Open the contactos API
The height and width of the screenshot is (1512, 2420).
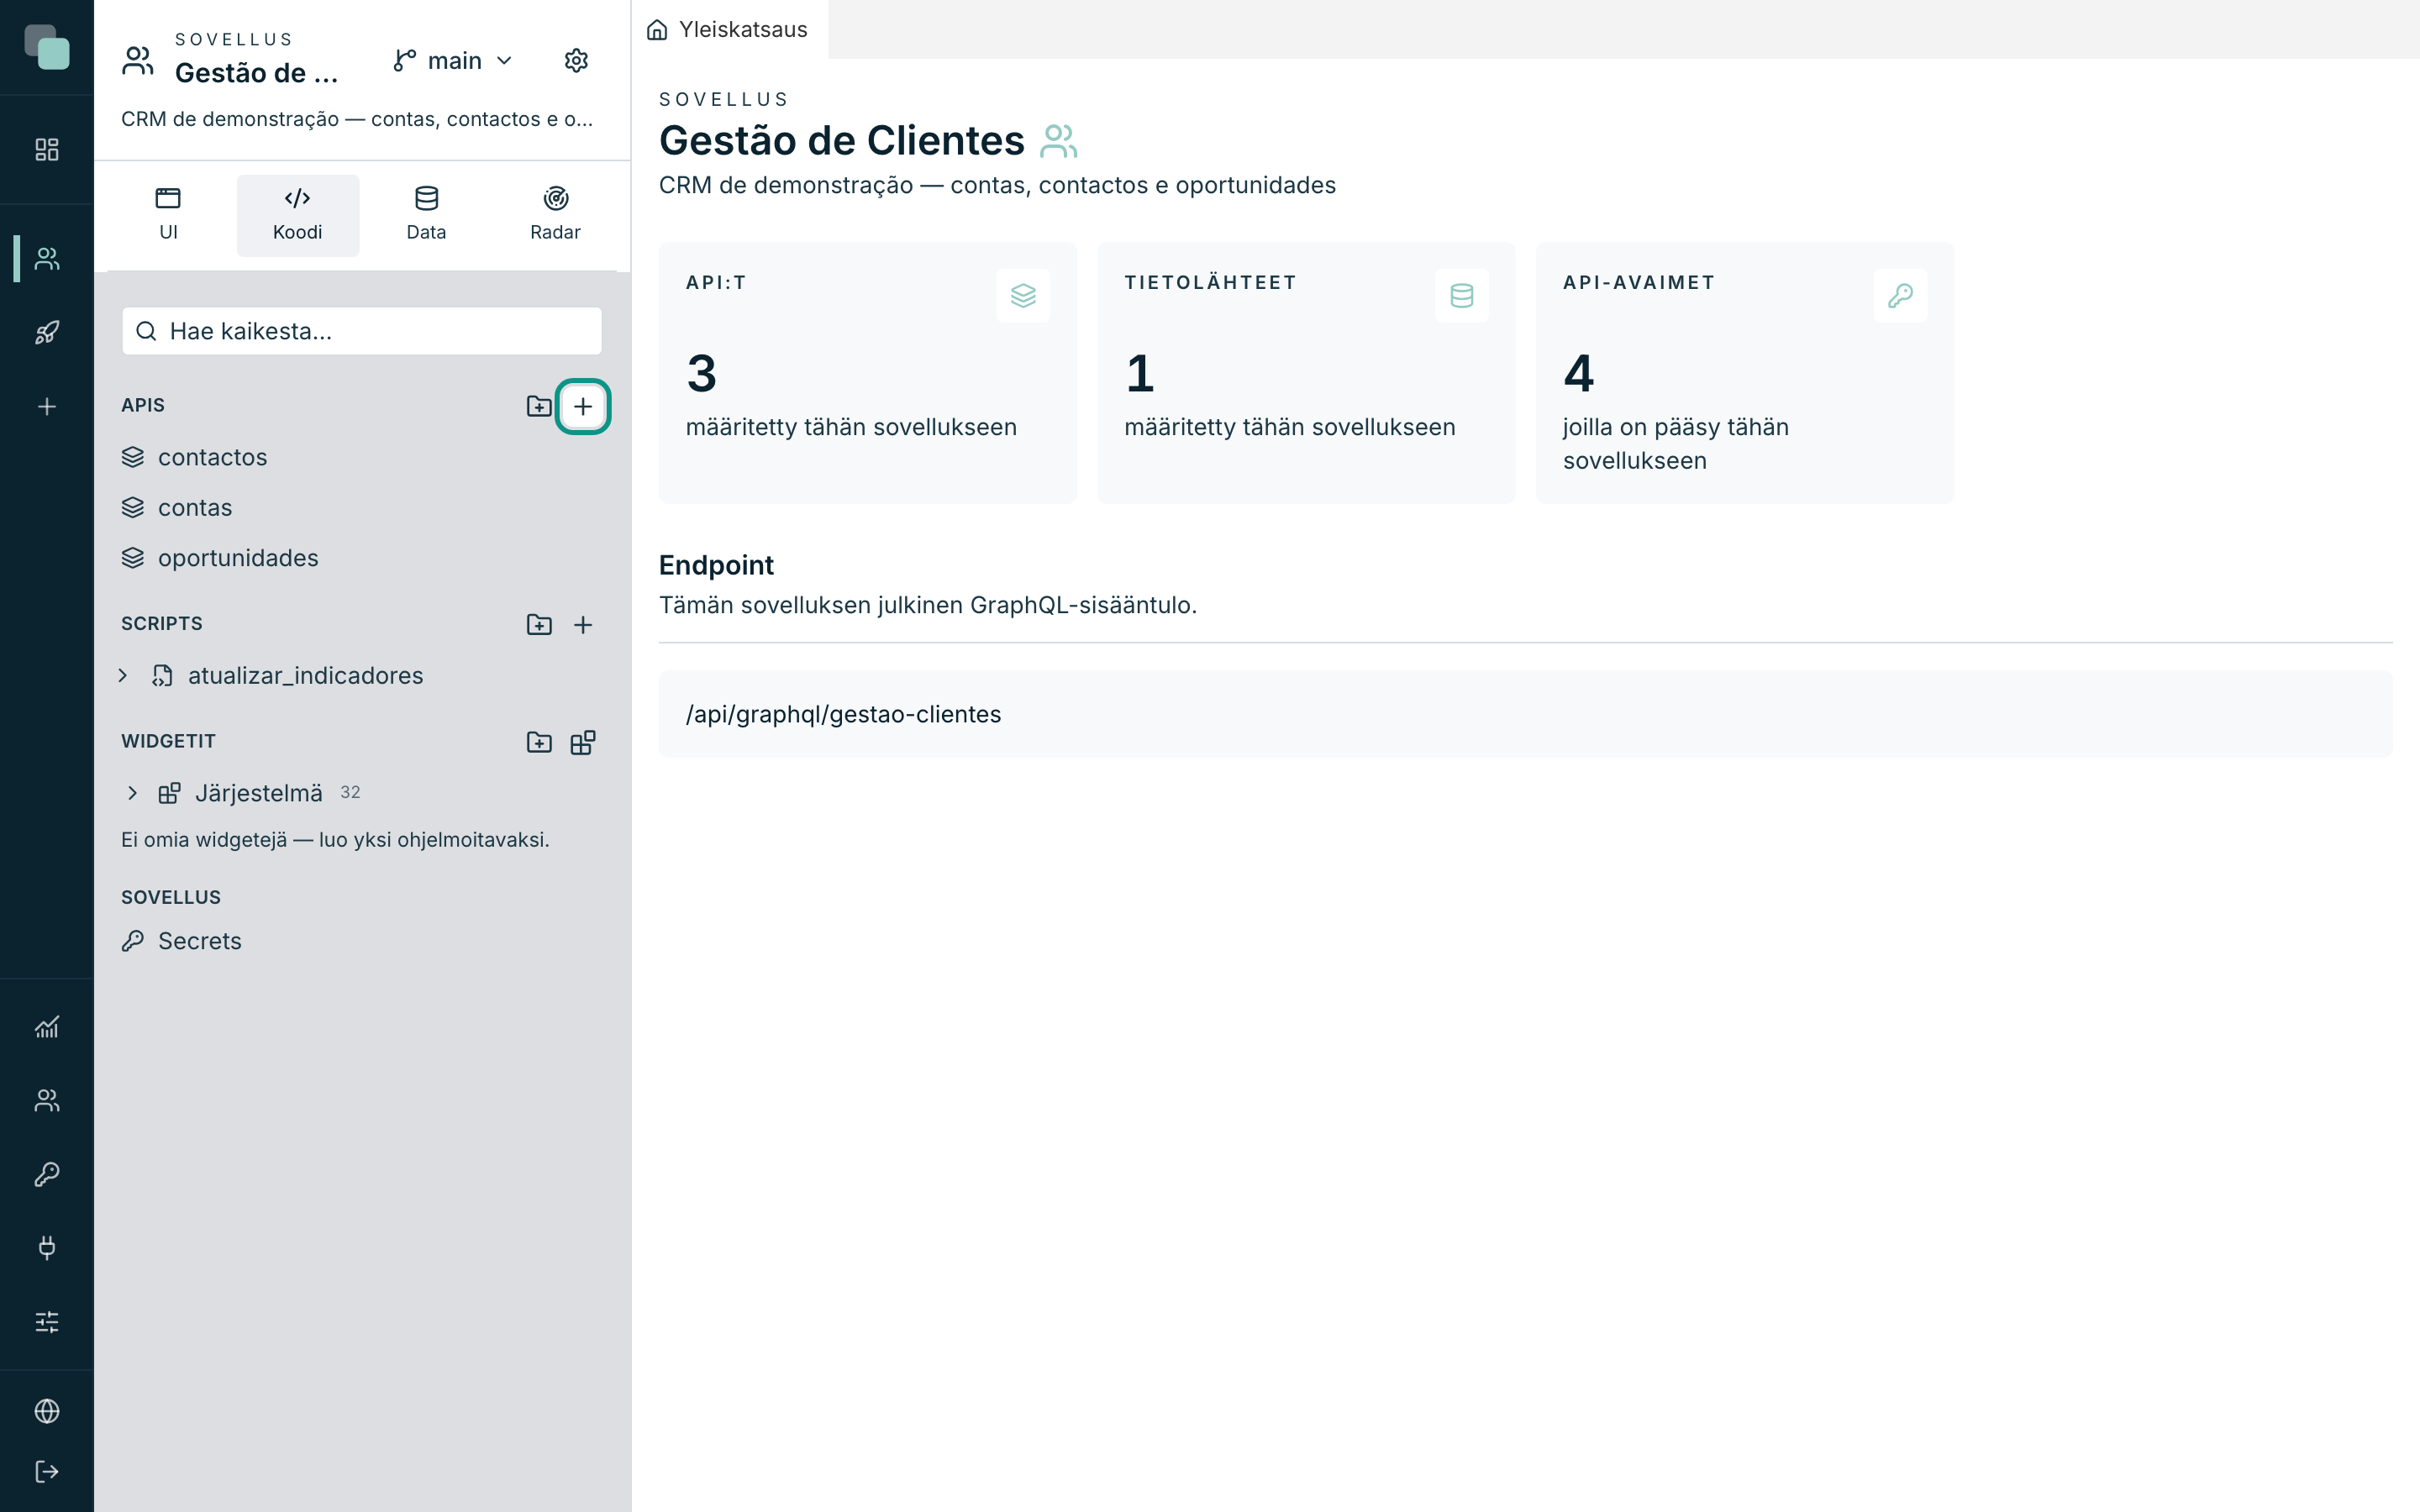click(x=362, y=457)
